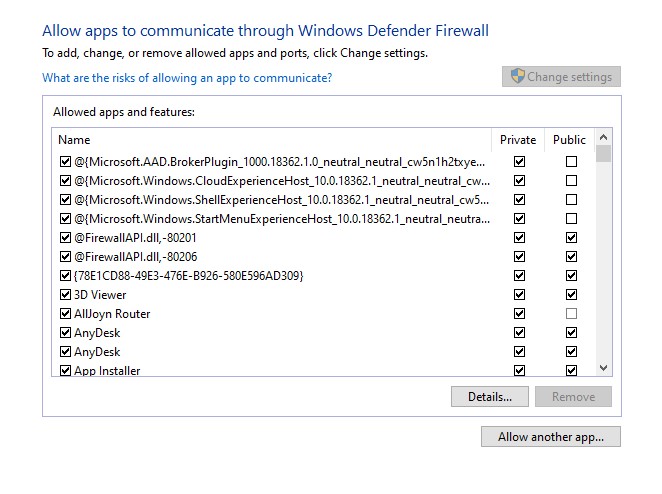The image size is (662, 494).
Task: Uncheck the FirewallAPI.dll,-80206 name checkbox
Action: (65, 257)
